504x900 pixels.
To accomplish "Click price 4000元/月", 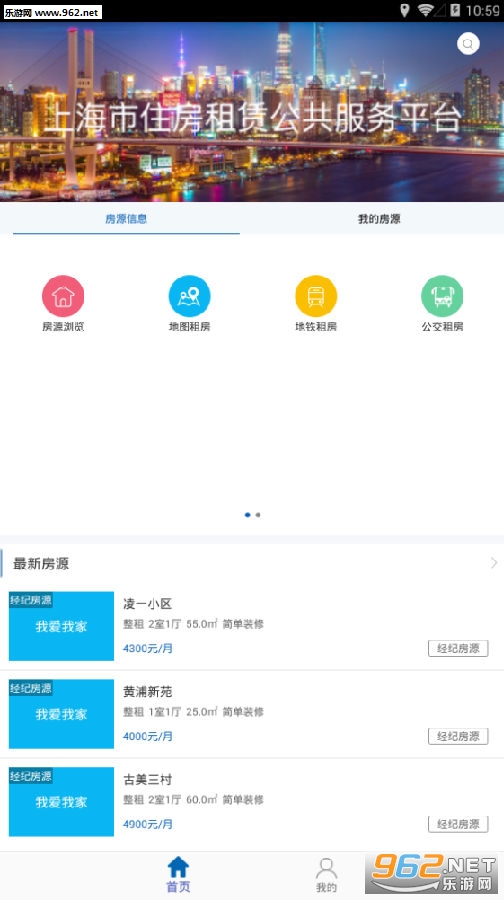I will pos(148,736).
